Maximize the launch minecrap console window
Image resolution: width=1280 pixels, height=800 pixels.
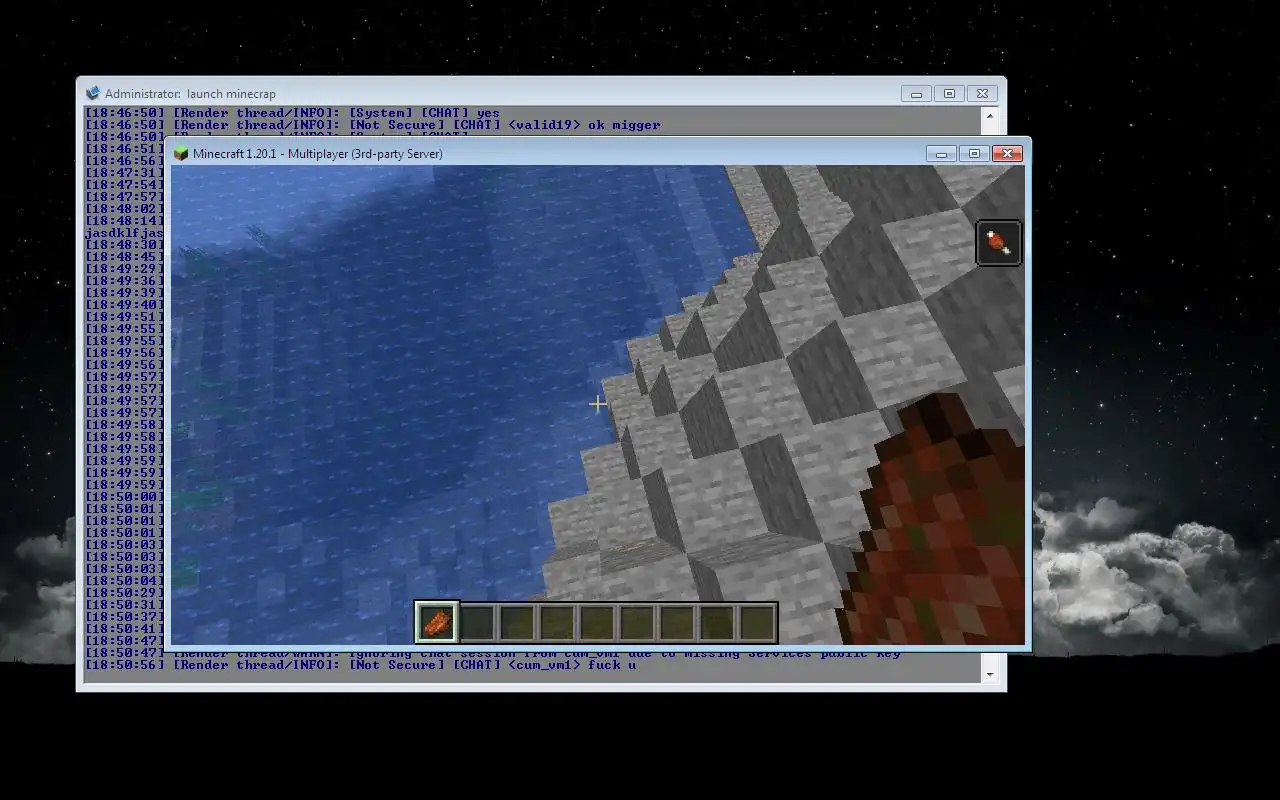(x=949, y=94)
